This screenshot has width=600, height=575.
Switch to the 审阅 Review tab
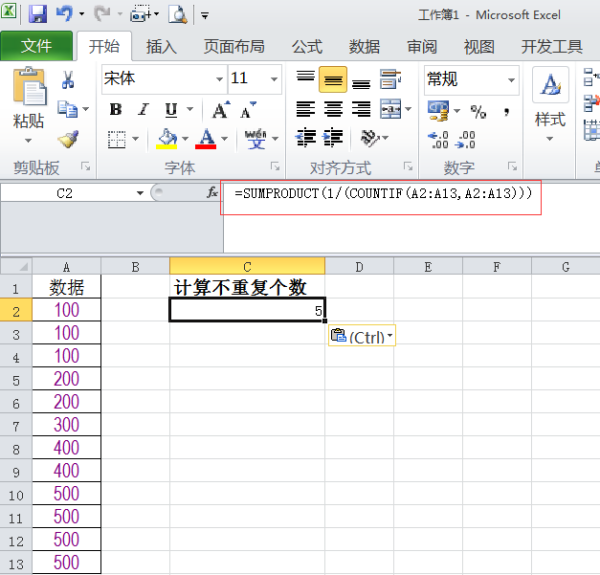point(421,47)
